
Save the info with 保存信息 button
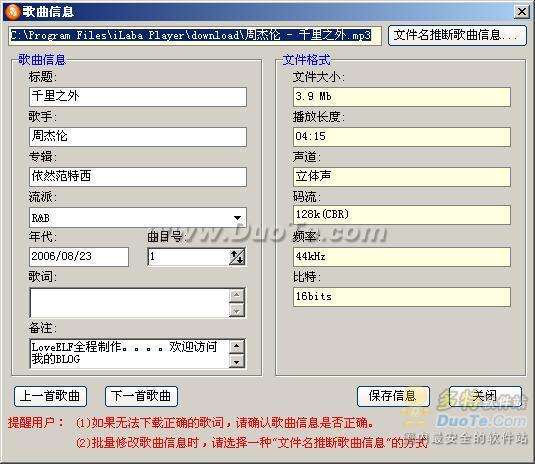tap(393, 396)
